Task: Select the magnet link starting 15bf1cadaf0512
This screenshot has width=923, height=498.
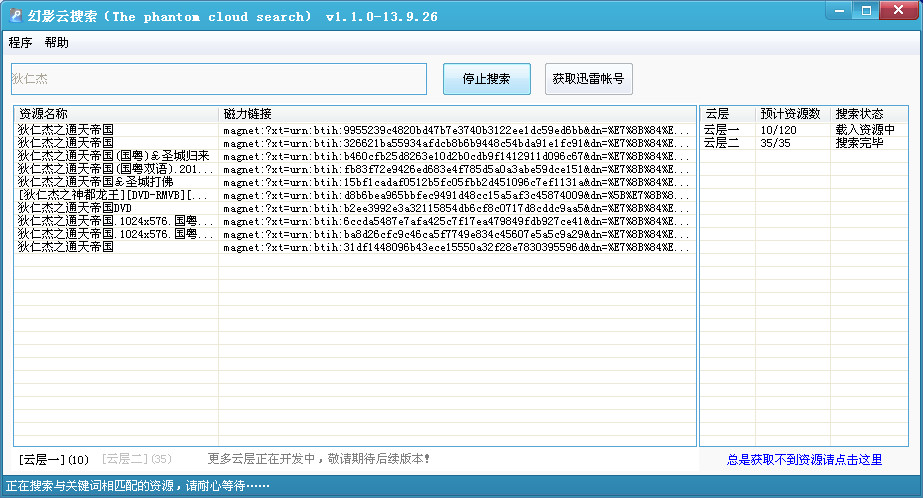Action: [x=456, y=182]
